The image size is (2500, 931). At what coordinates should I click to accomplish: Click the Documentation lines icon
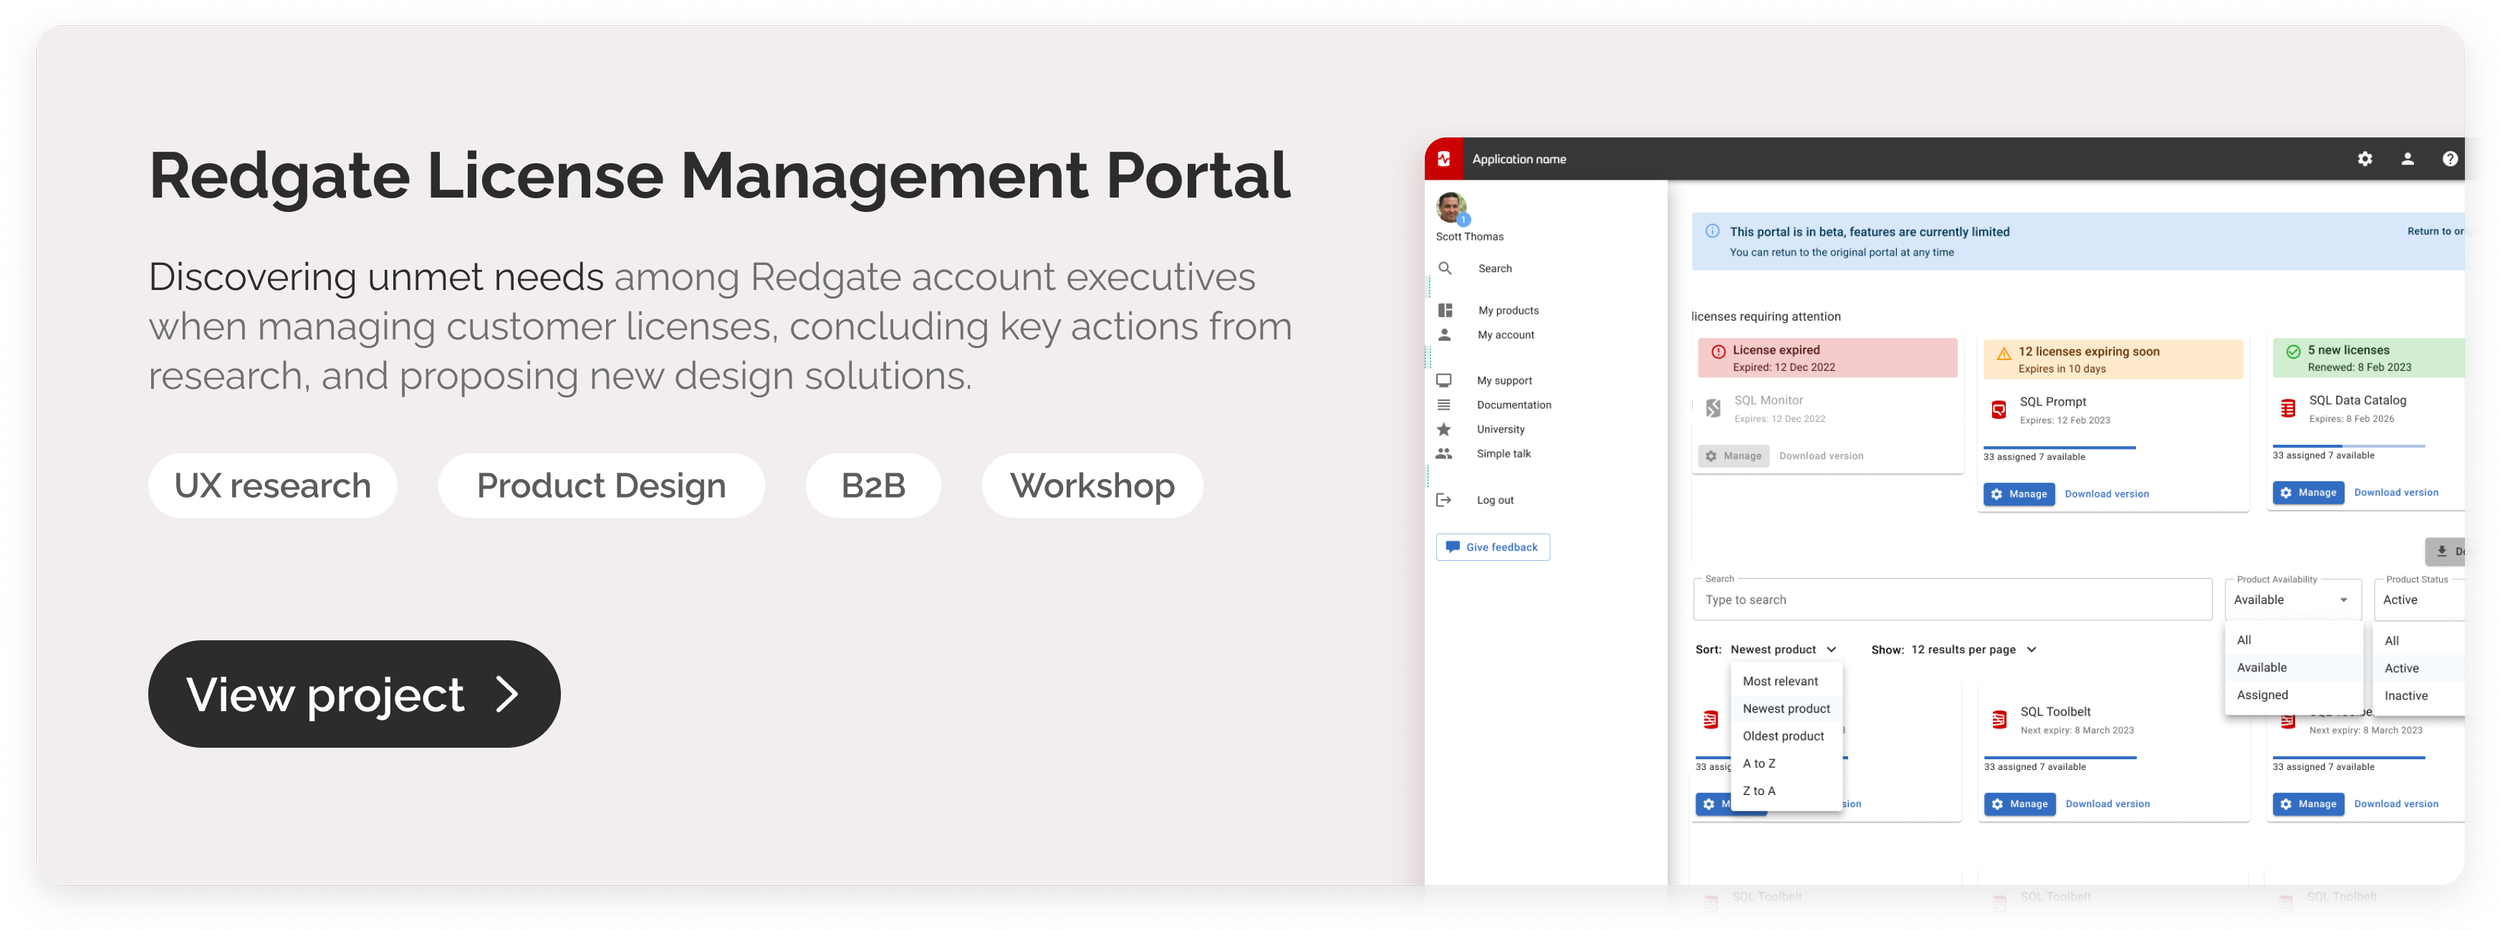tap(1444, 405)
